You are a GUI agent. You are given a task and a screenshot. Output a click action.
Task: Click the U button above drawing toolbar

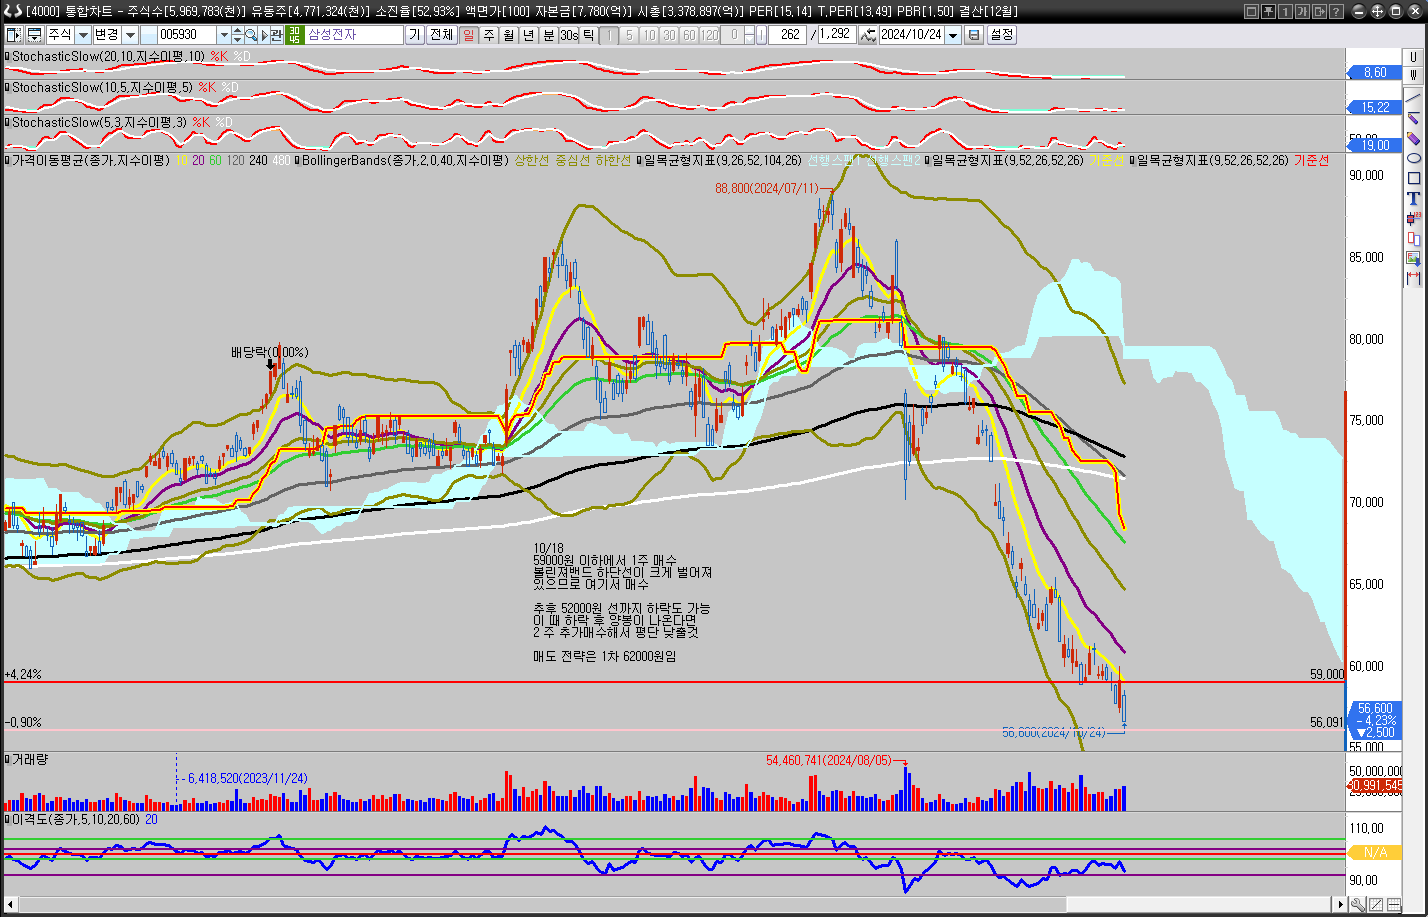point(1413,58)
